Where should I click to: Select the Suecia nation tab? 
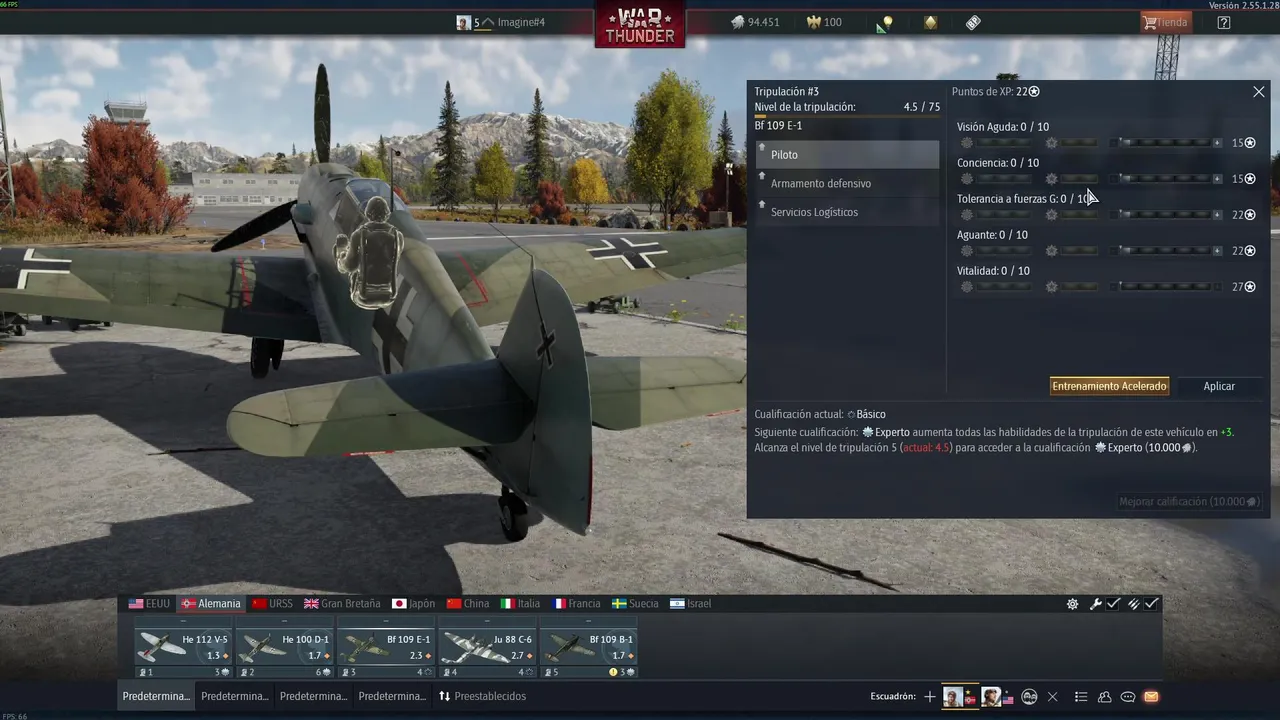point(635,604)
